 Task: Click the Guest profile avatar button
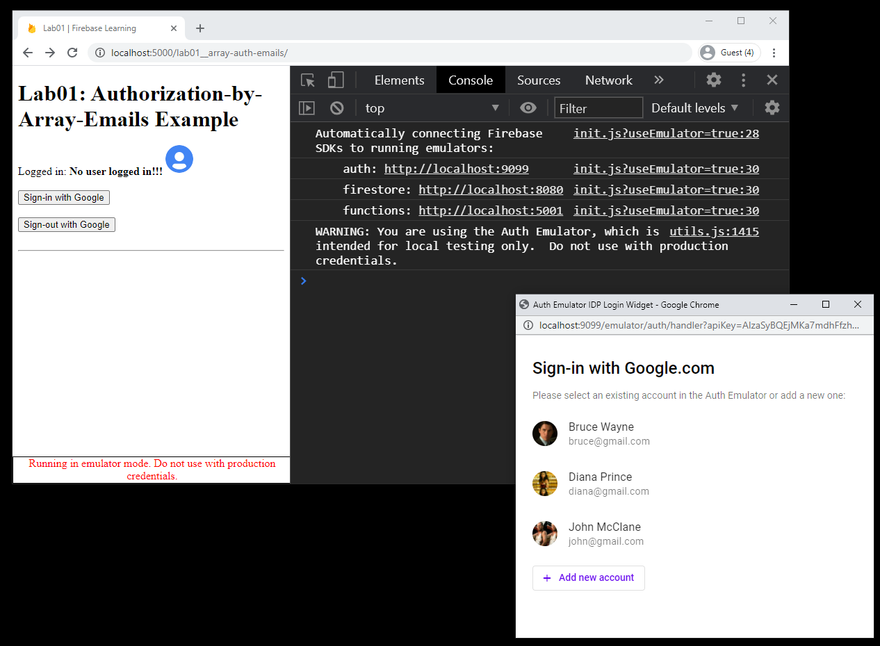tap(729, 53)
